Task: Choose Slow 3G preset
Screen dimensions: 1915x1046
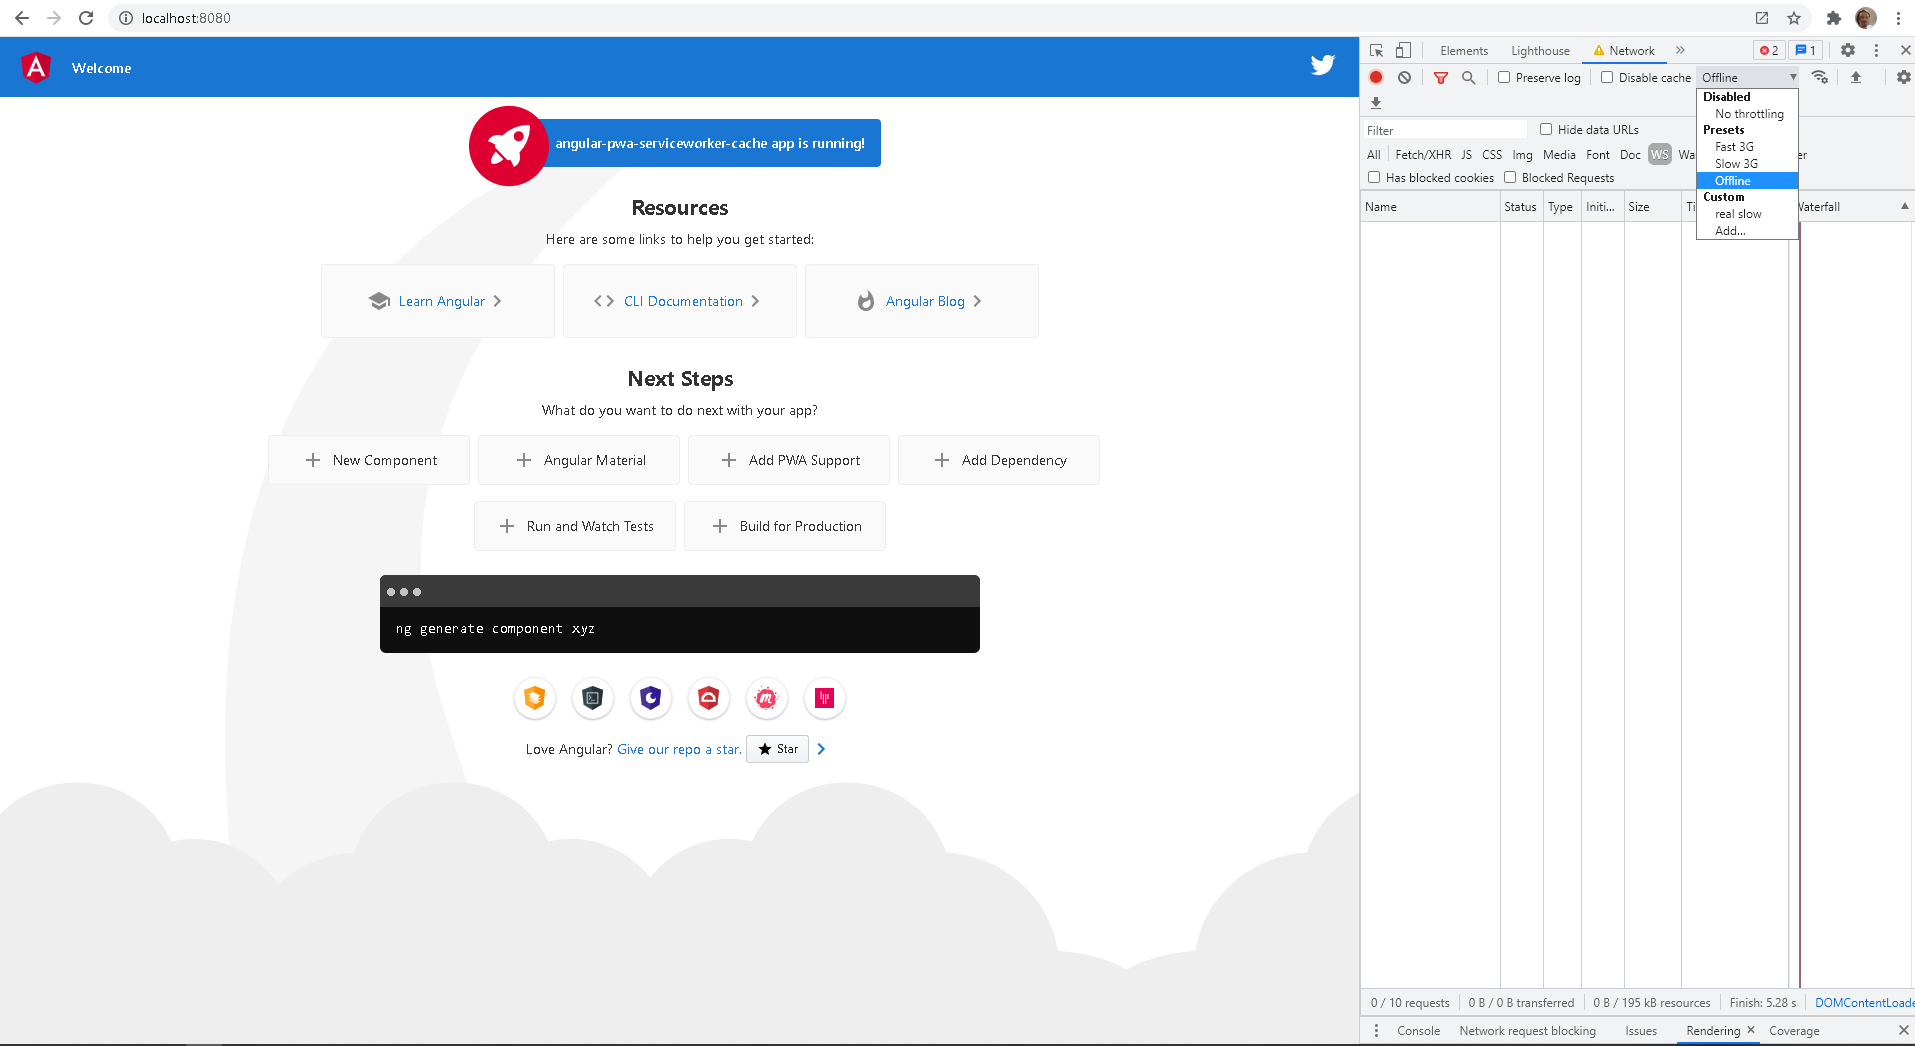Action: coord(1748,164)
